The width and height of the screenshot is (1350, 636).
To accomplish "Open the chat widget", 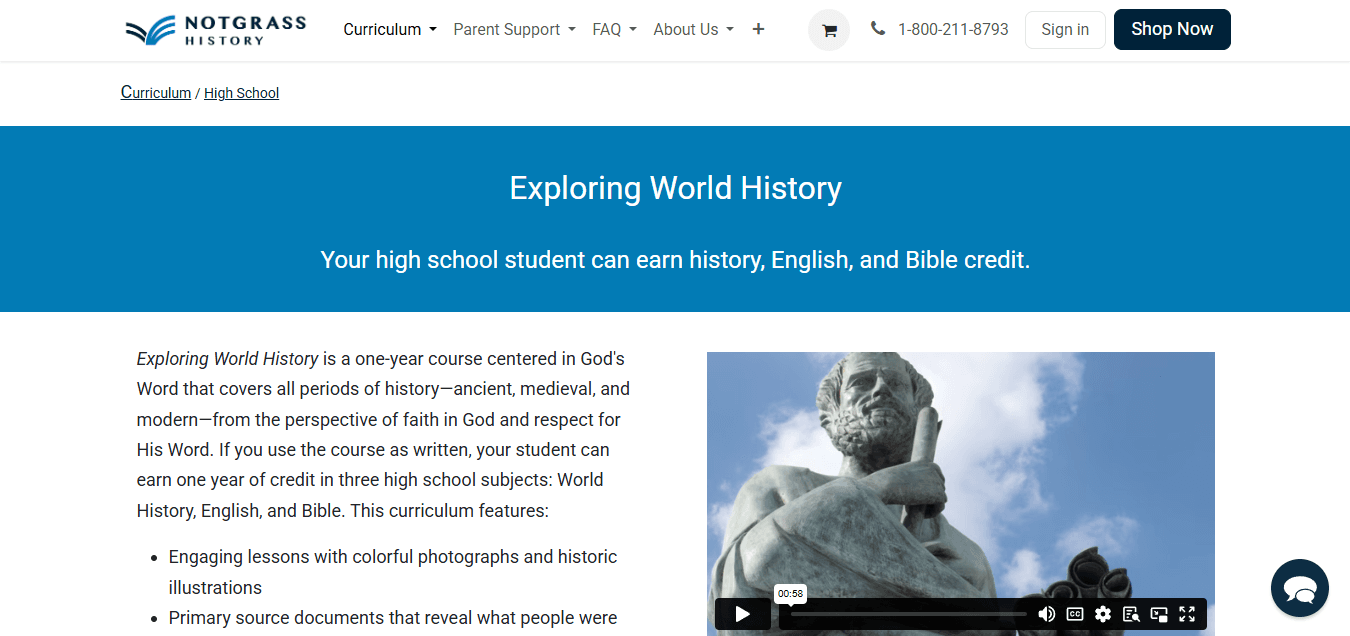I will coord(1299,588).
